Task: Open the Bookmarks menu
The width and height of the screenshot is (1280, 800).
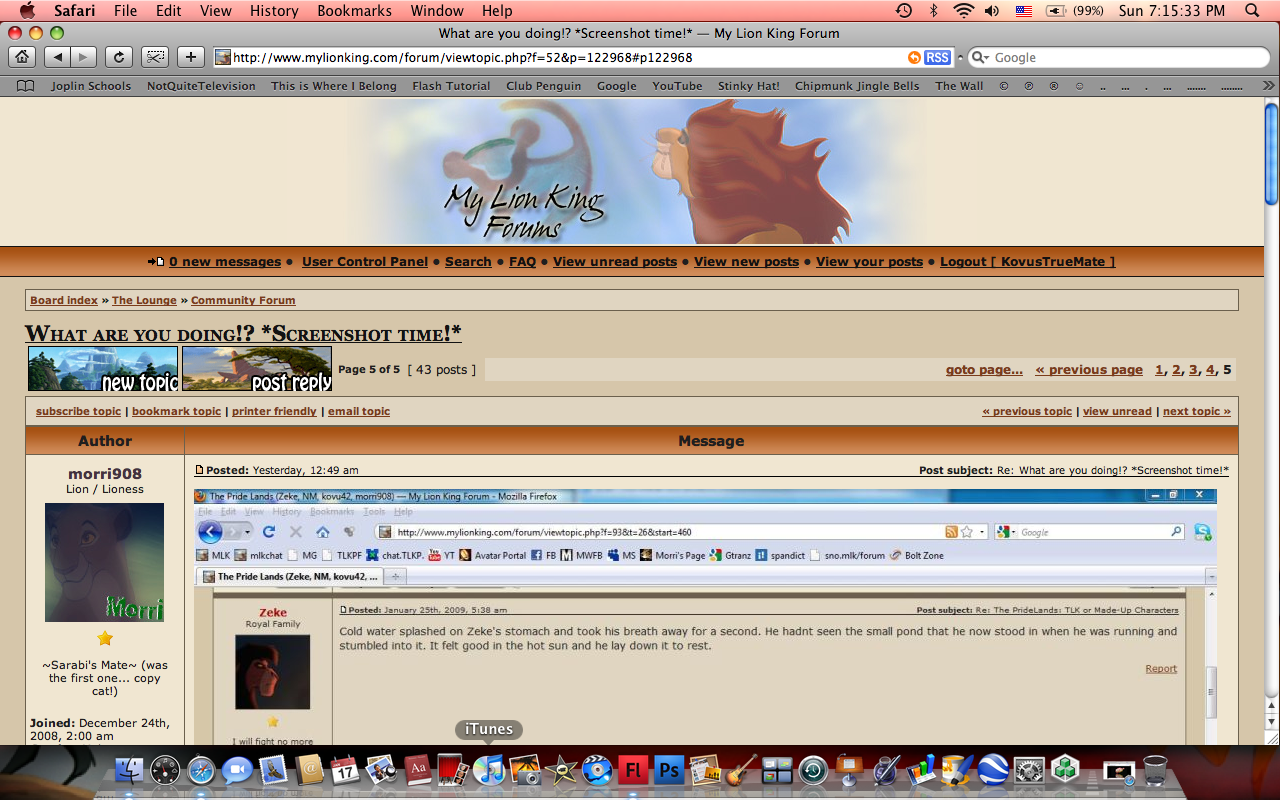Action: (x=354, y=11)
